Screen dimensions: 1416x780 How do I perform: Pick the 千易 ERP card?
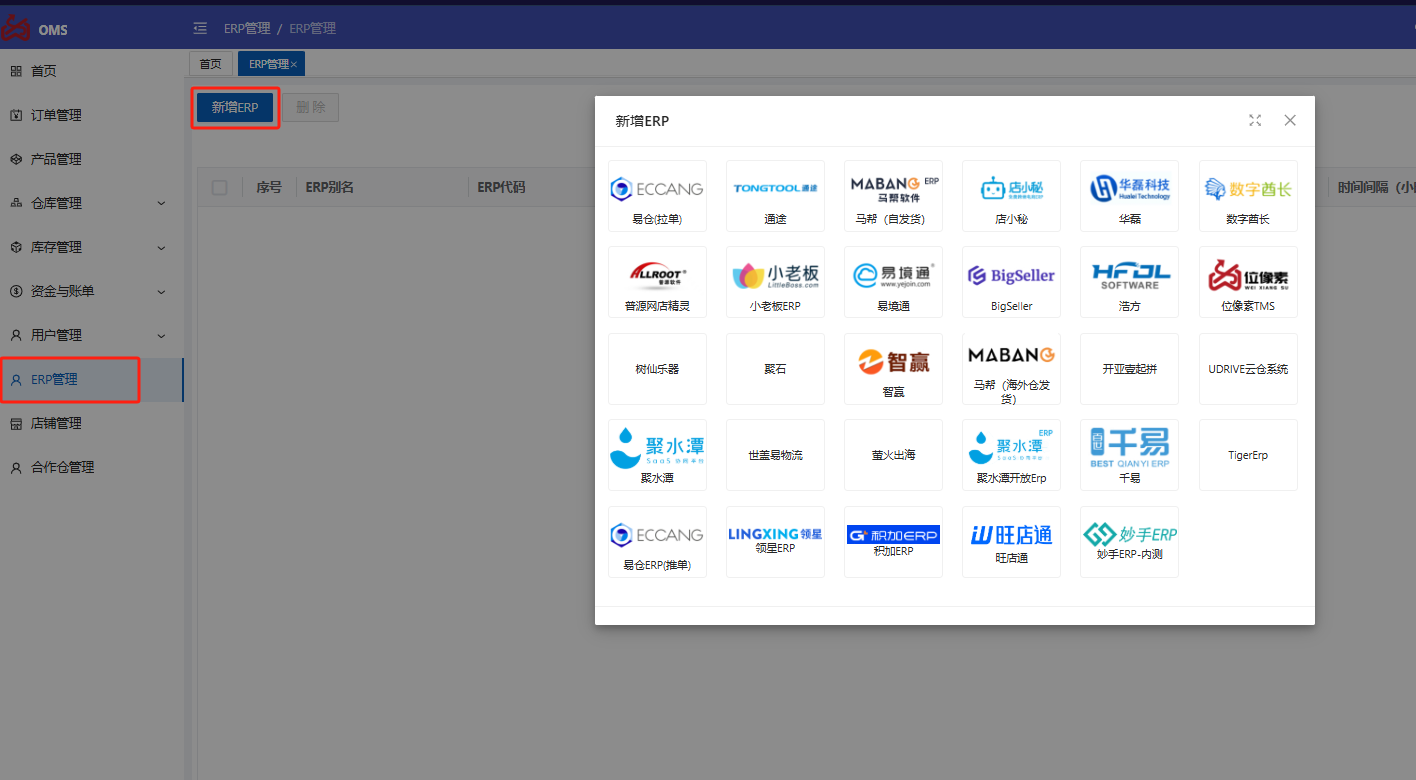pyautogui.click(x=1129, y=455)
